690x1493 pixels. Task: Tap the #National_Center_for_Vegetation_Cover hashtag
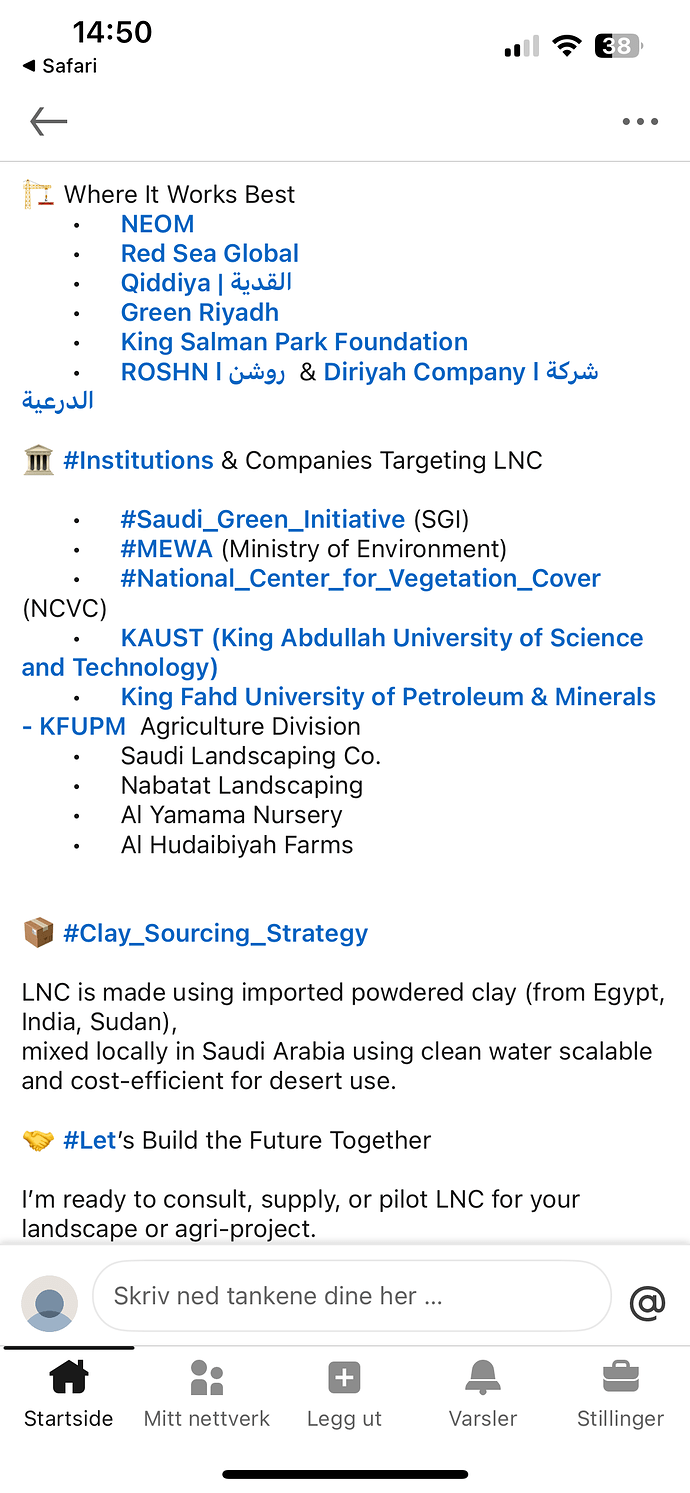361,578
